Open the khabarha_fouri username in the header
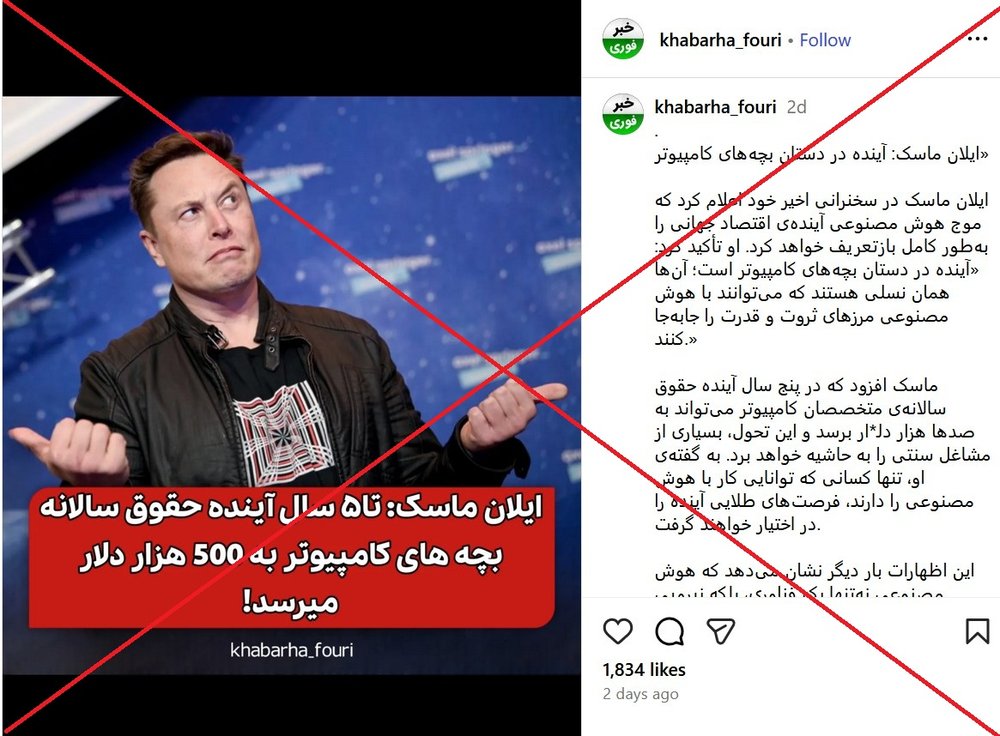This screenshot has height=736, width=1000. click(x=720, y=40)
